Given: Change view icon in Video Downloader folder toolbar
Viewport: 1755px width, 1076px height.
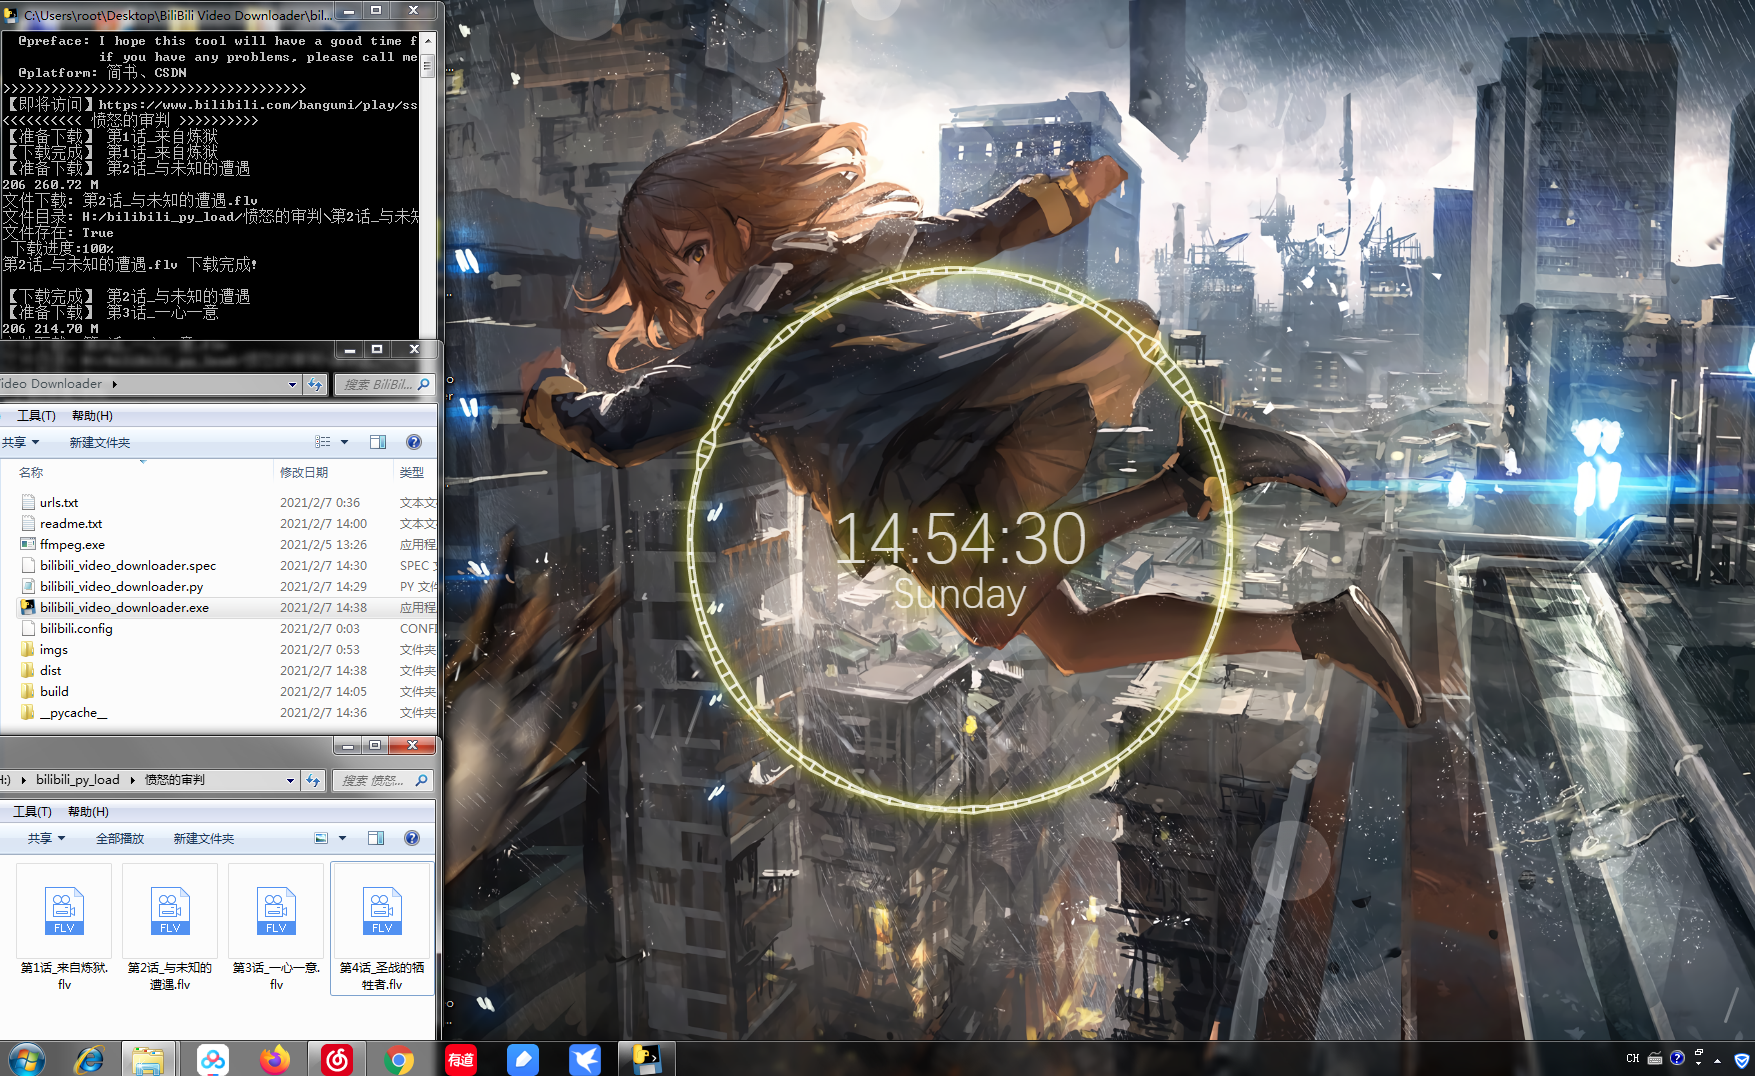Looking at the screenshot, I should (322, 442).
